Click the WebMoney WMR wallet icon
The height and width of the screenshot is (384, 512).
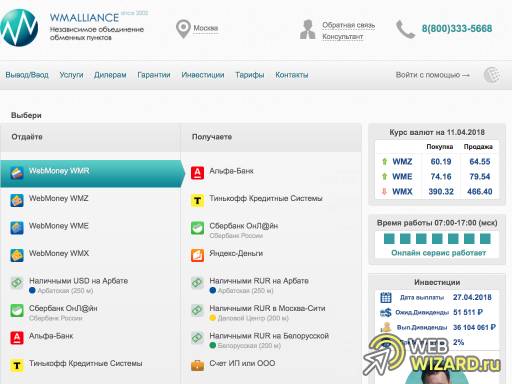[17, 173]
